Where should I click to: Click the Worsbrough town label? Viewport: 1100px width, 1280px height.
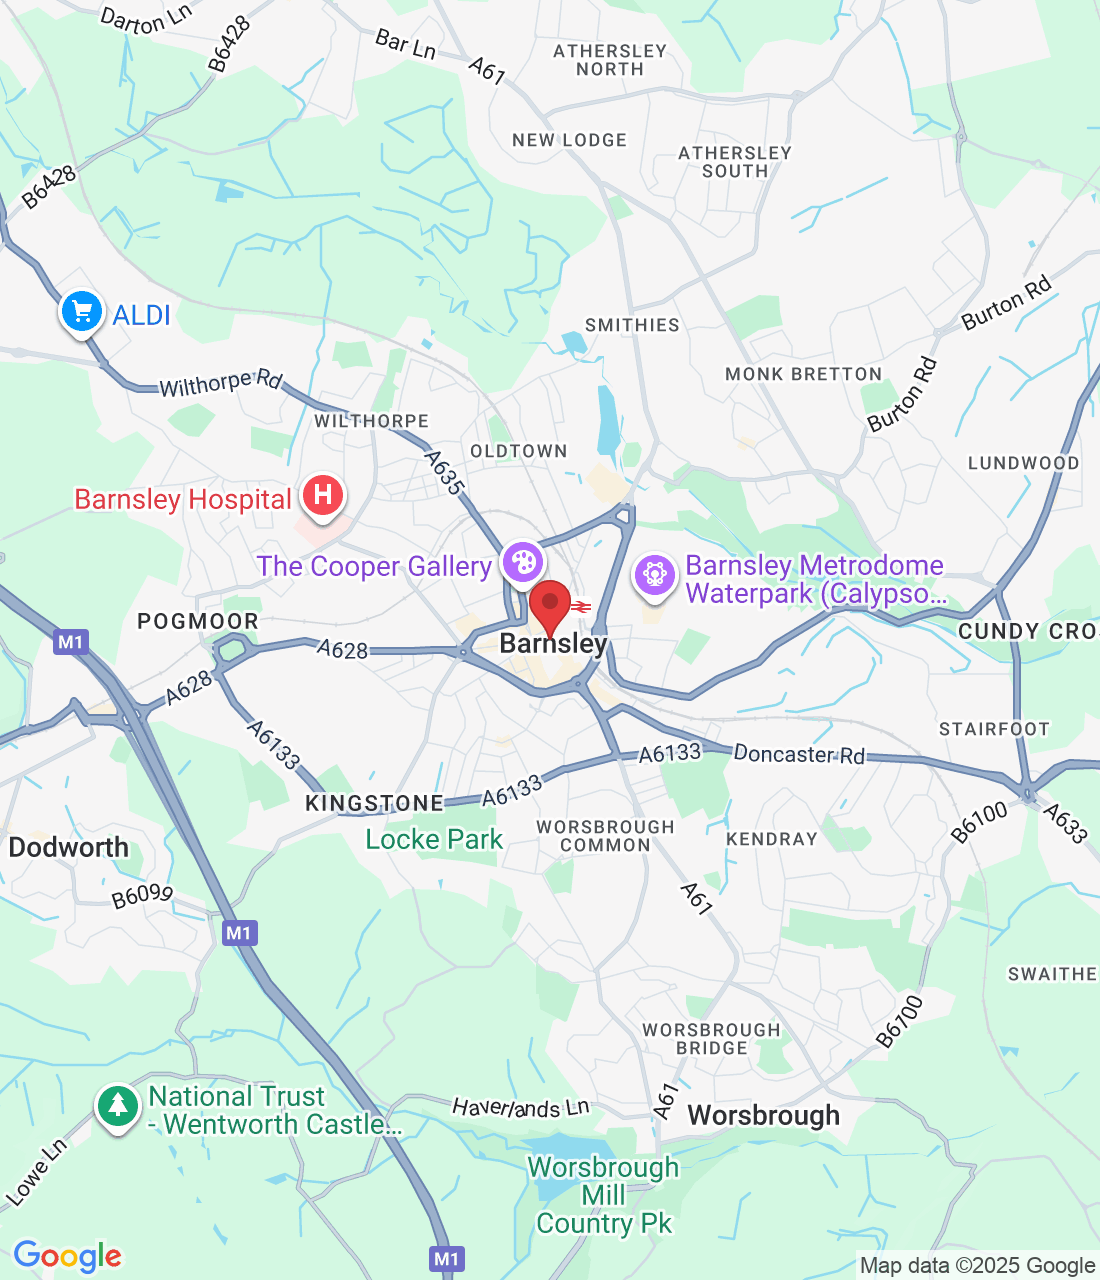(x=764, y=1115)
